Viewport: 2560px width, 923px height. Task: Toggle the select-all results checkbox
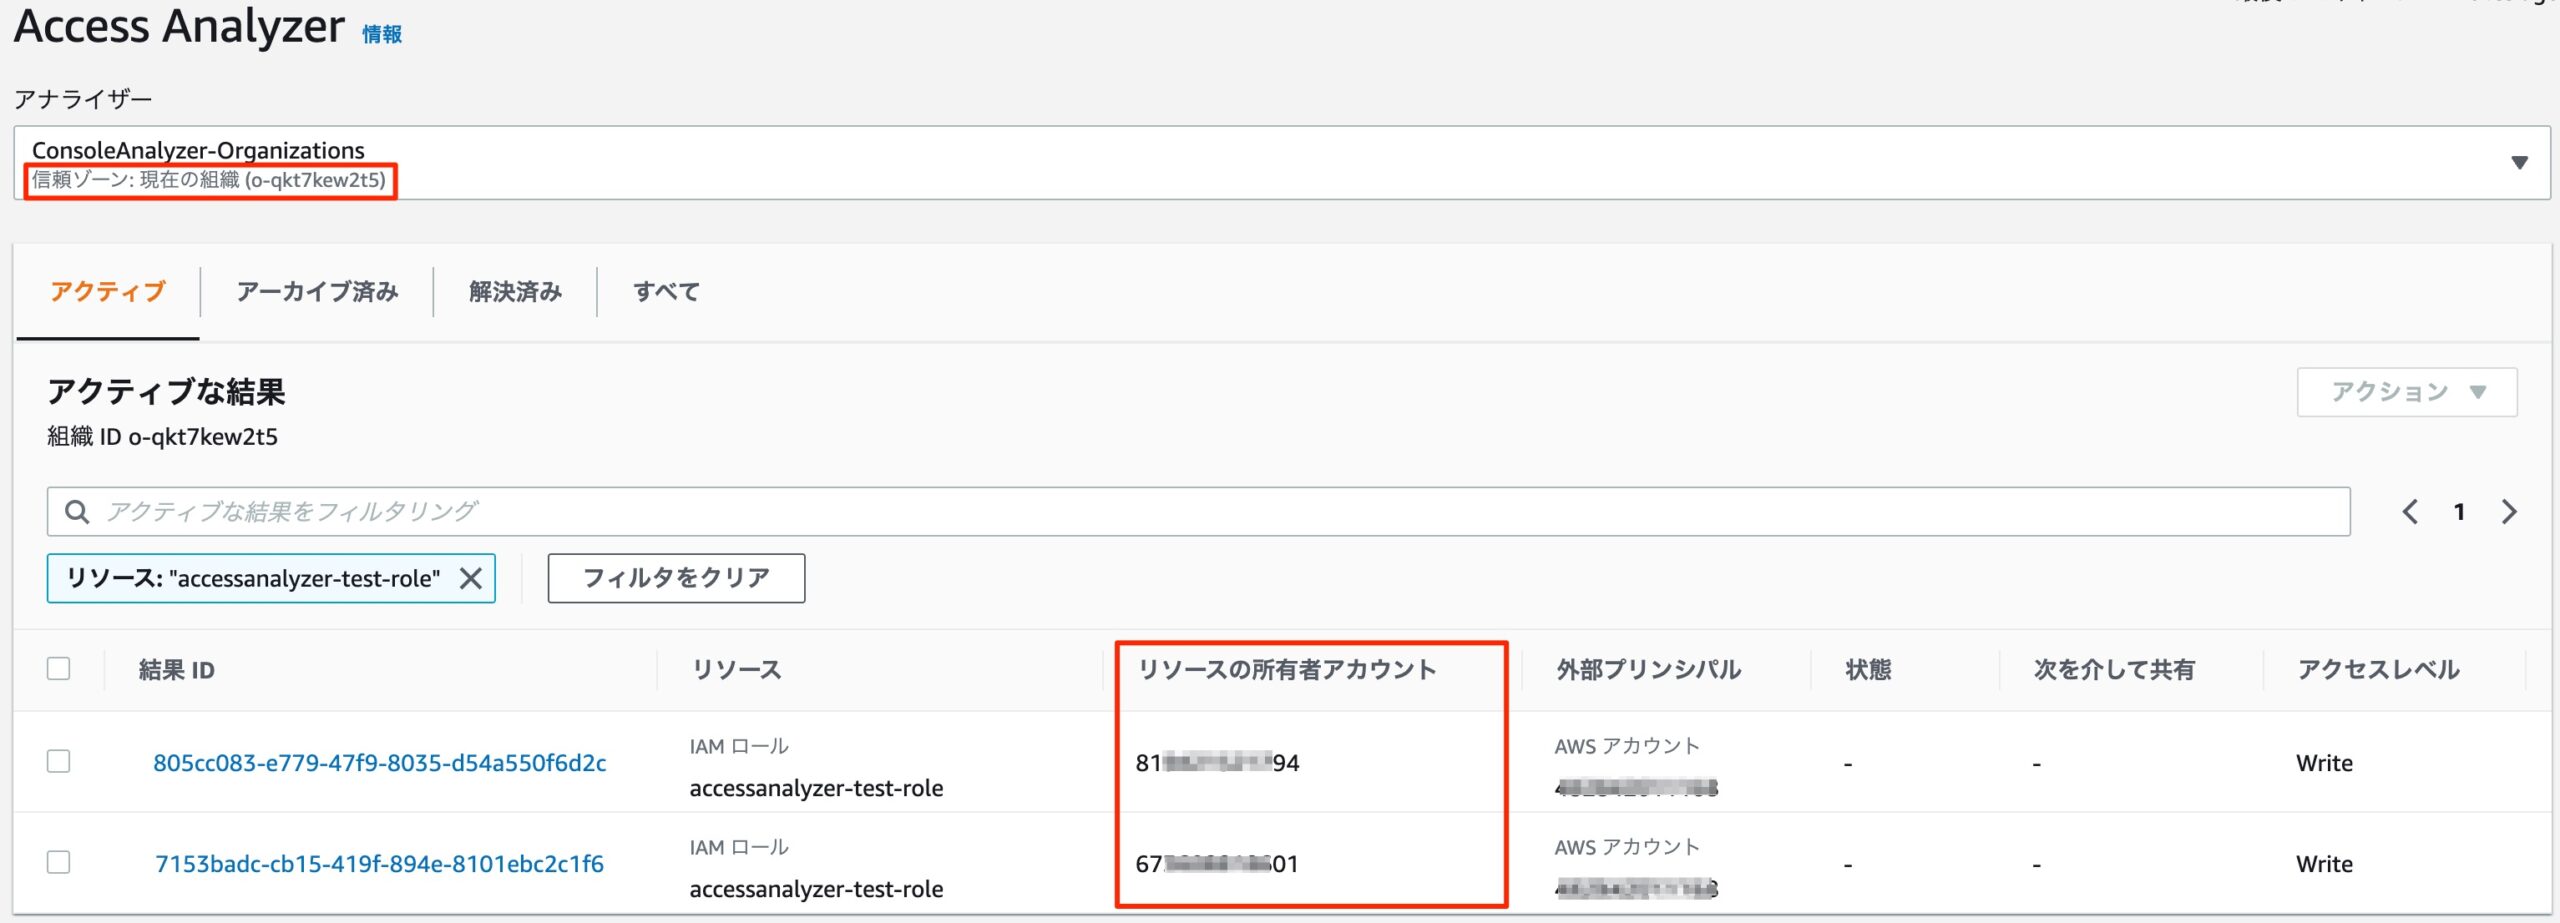tap(59, 668)
